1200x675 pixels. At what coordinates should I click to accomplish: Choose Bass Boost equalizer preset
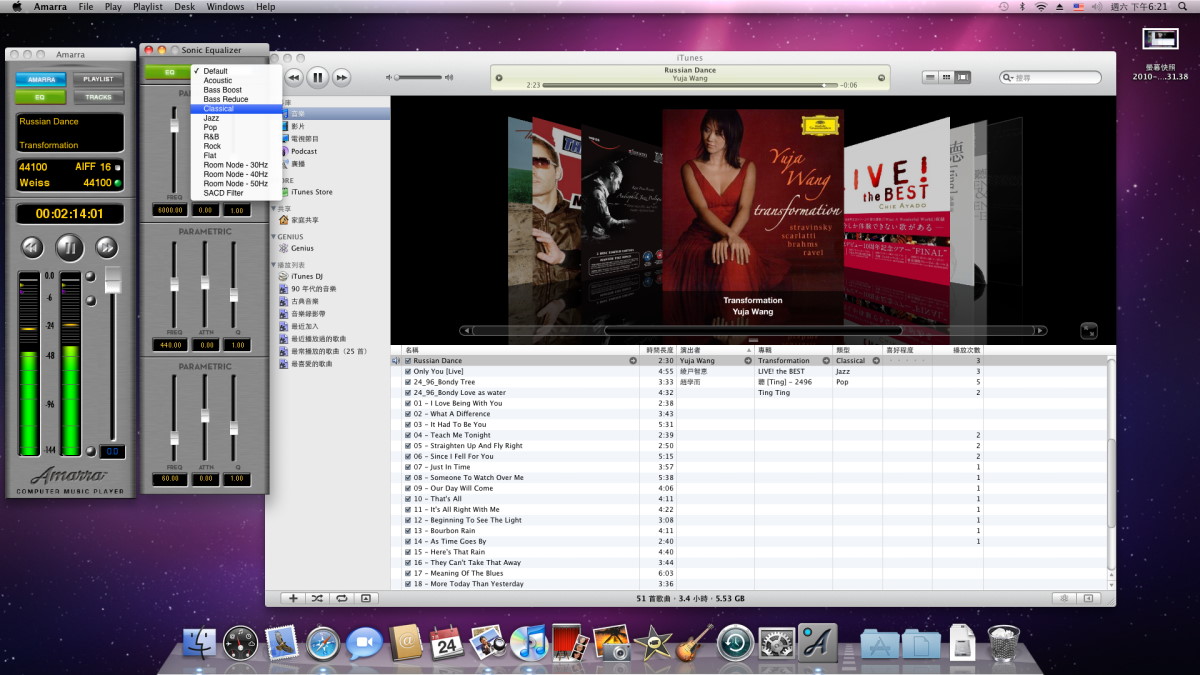click(x=236, y=90)
